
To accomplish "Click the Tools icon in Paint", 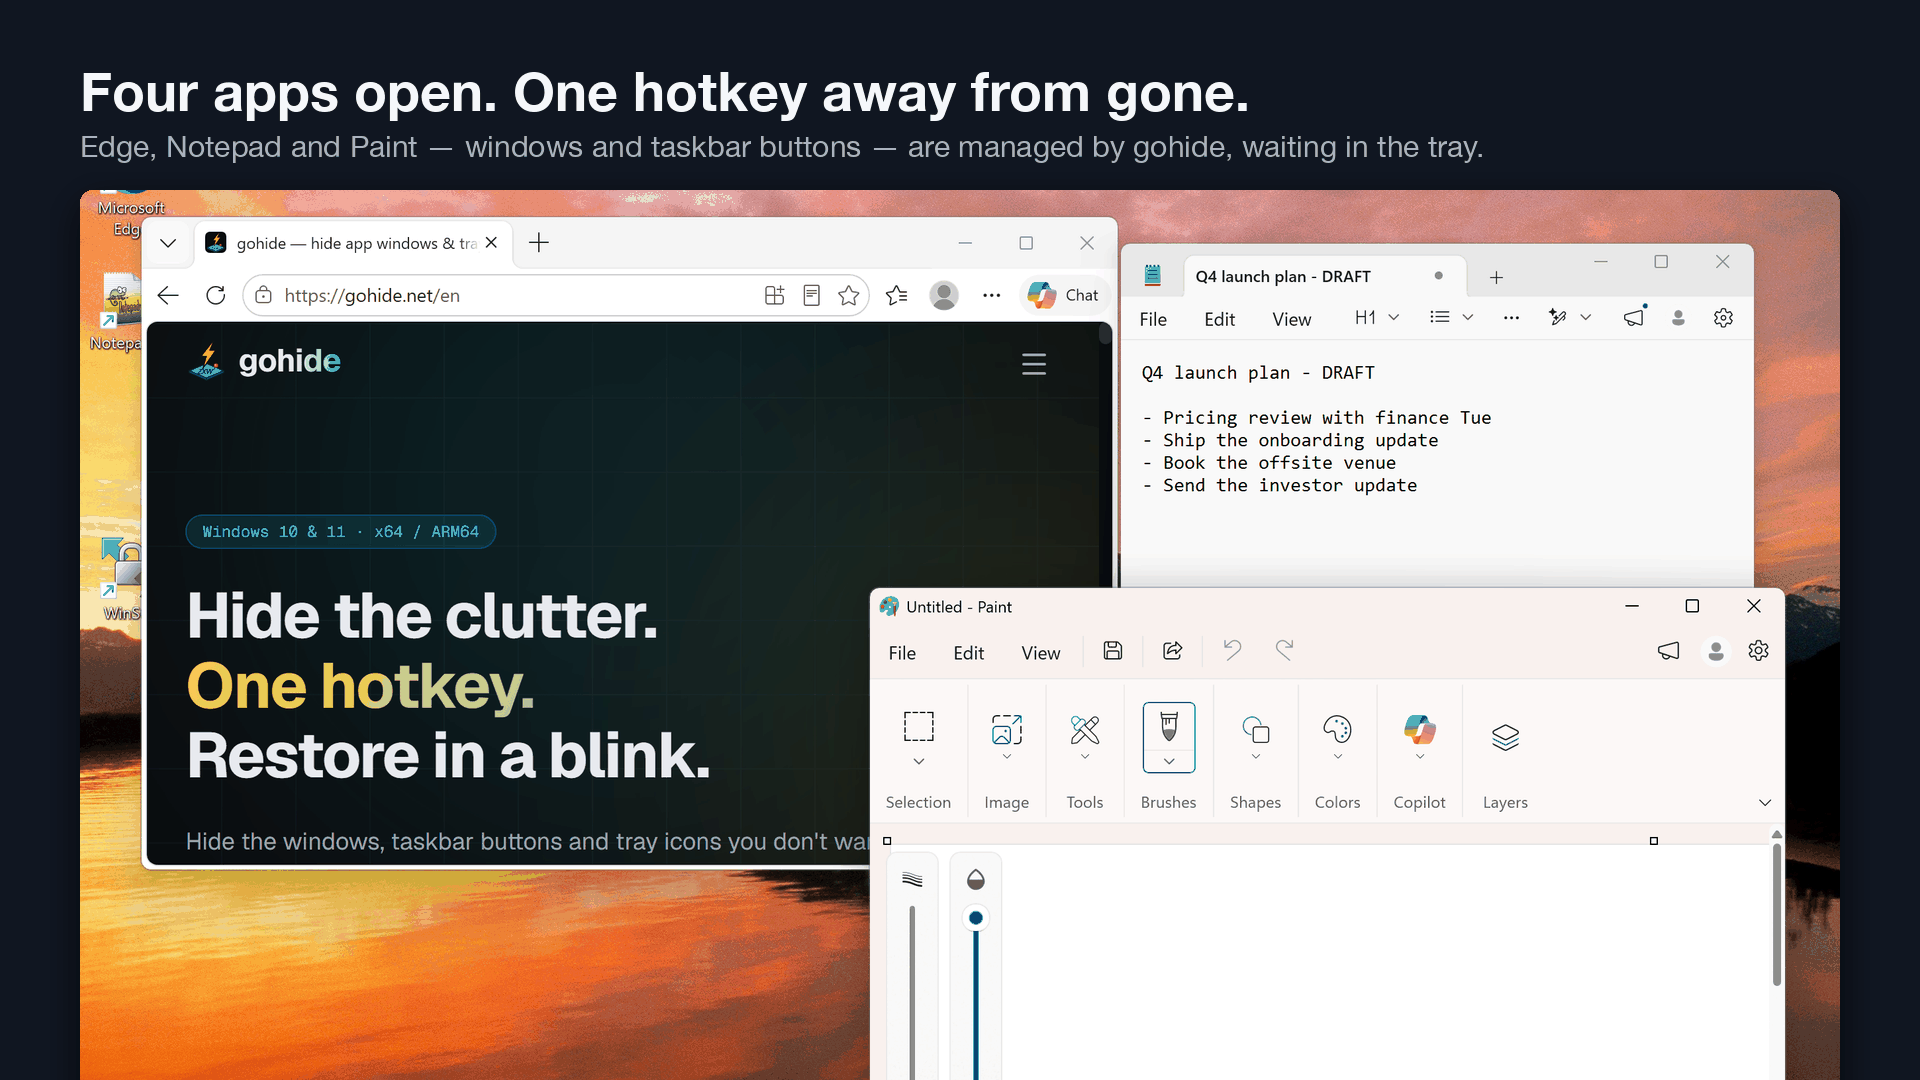I will pyautogui.click(x=1085, y=729).
